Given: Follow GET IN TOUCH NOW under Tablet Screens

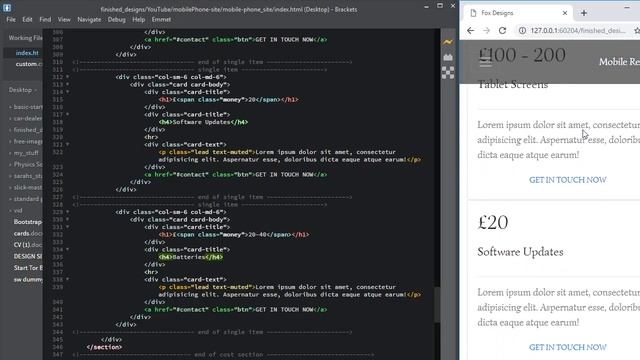Looking at the screenshot, I should tap(568, 180).
